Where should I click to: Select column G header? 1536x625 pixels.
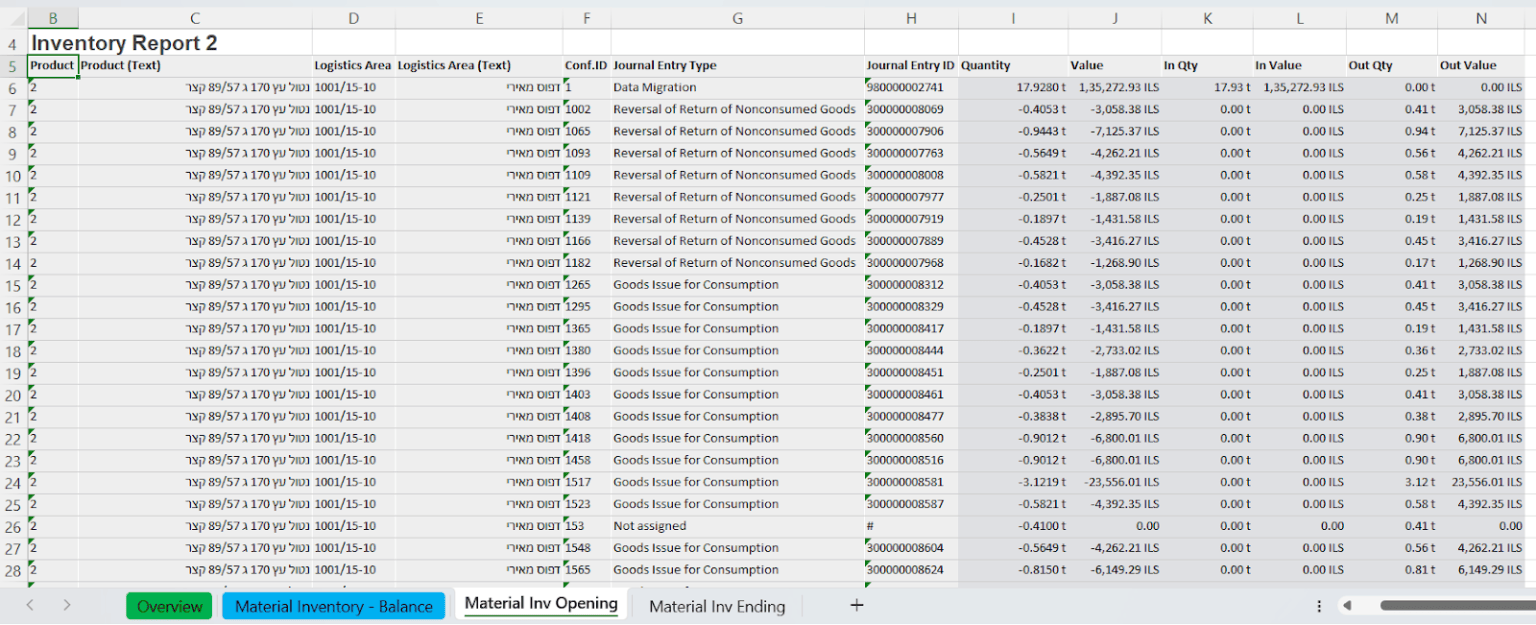(x=737, y=18)
